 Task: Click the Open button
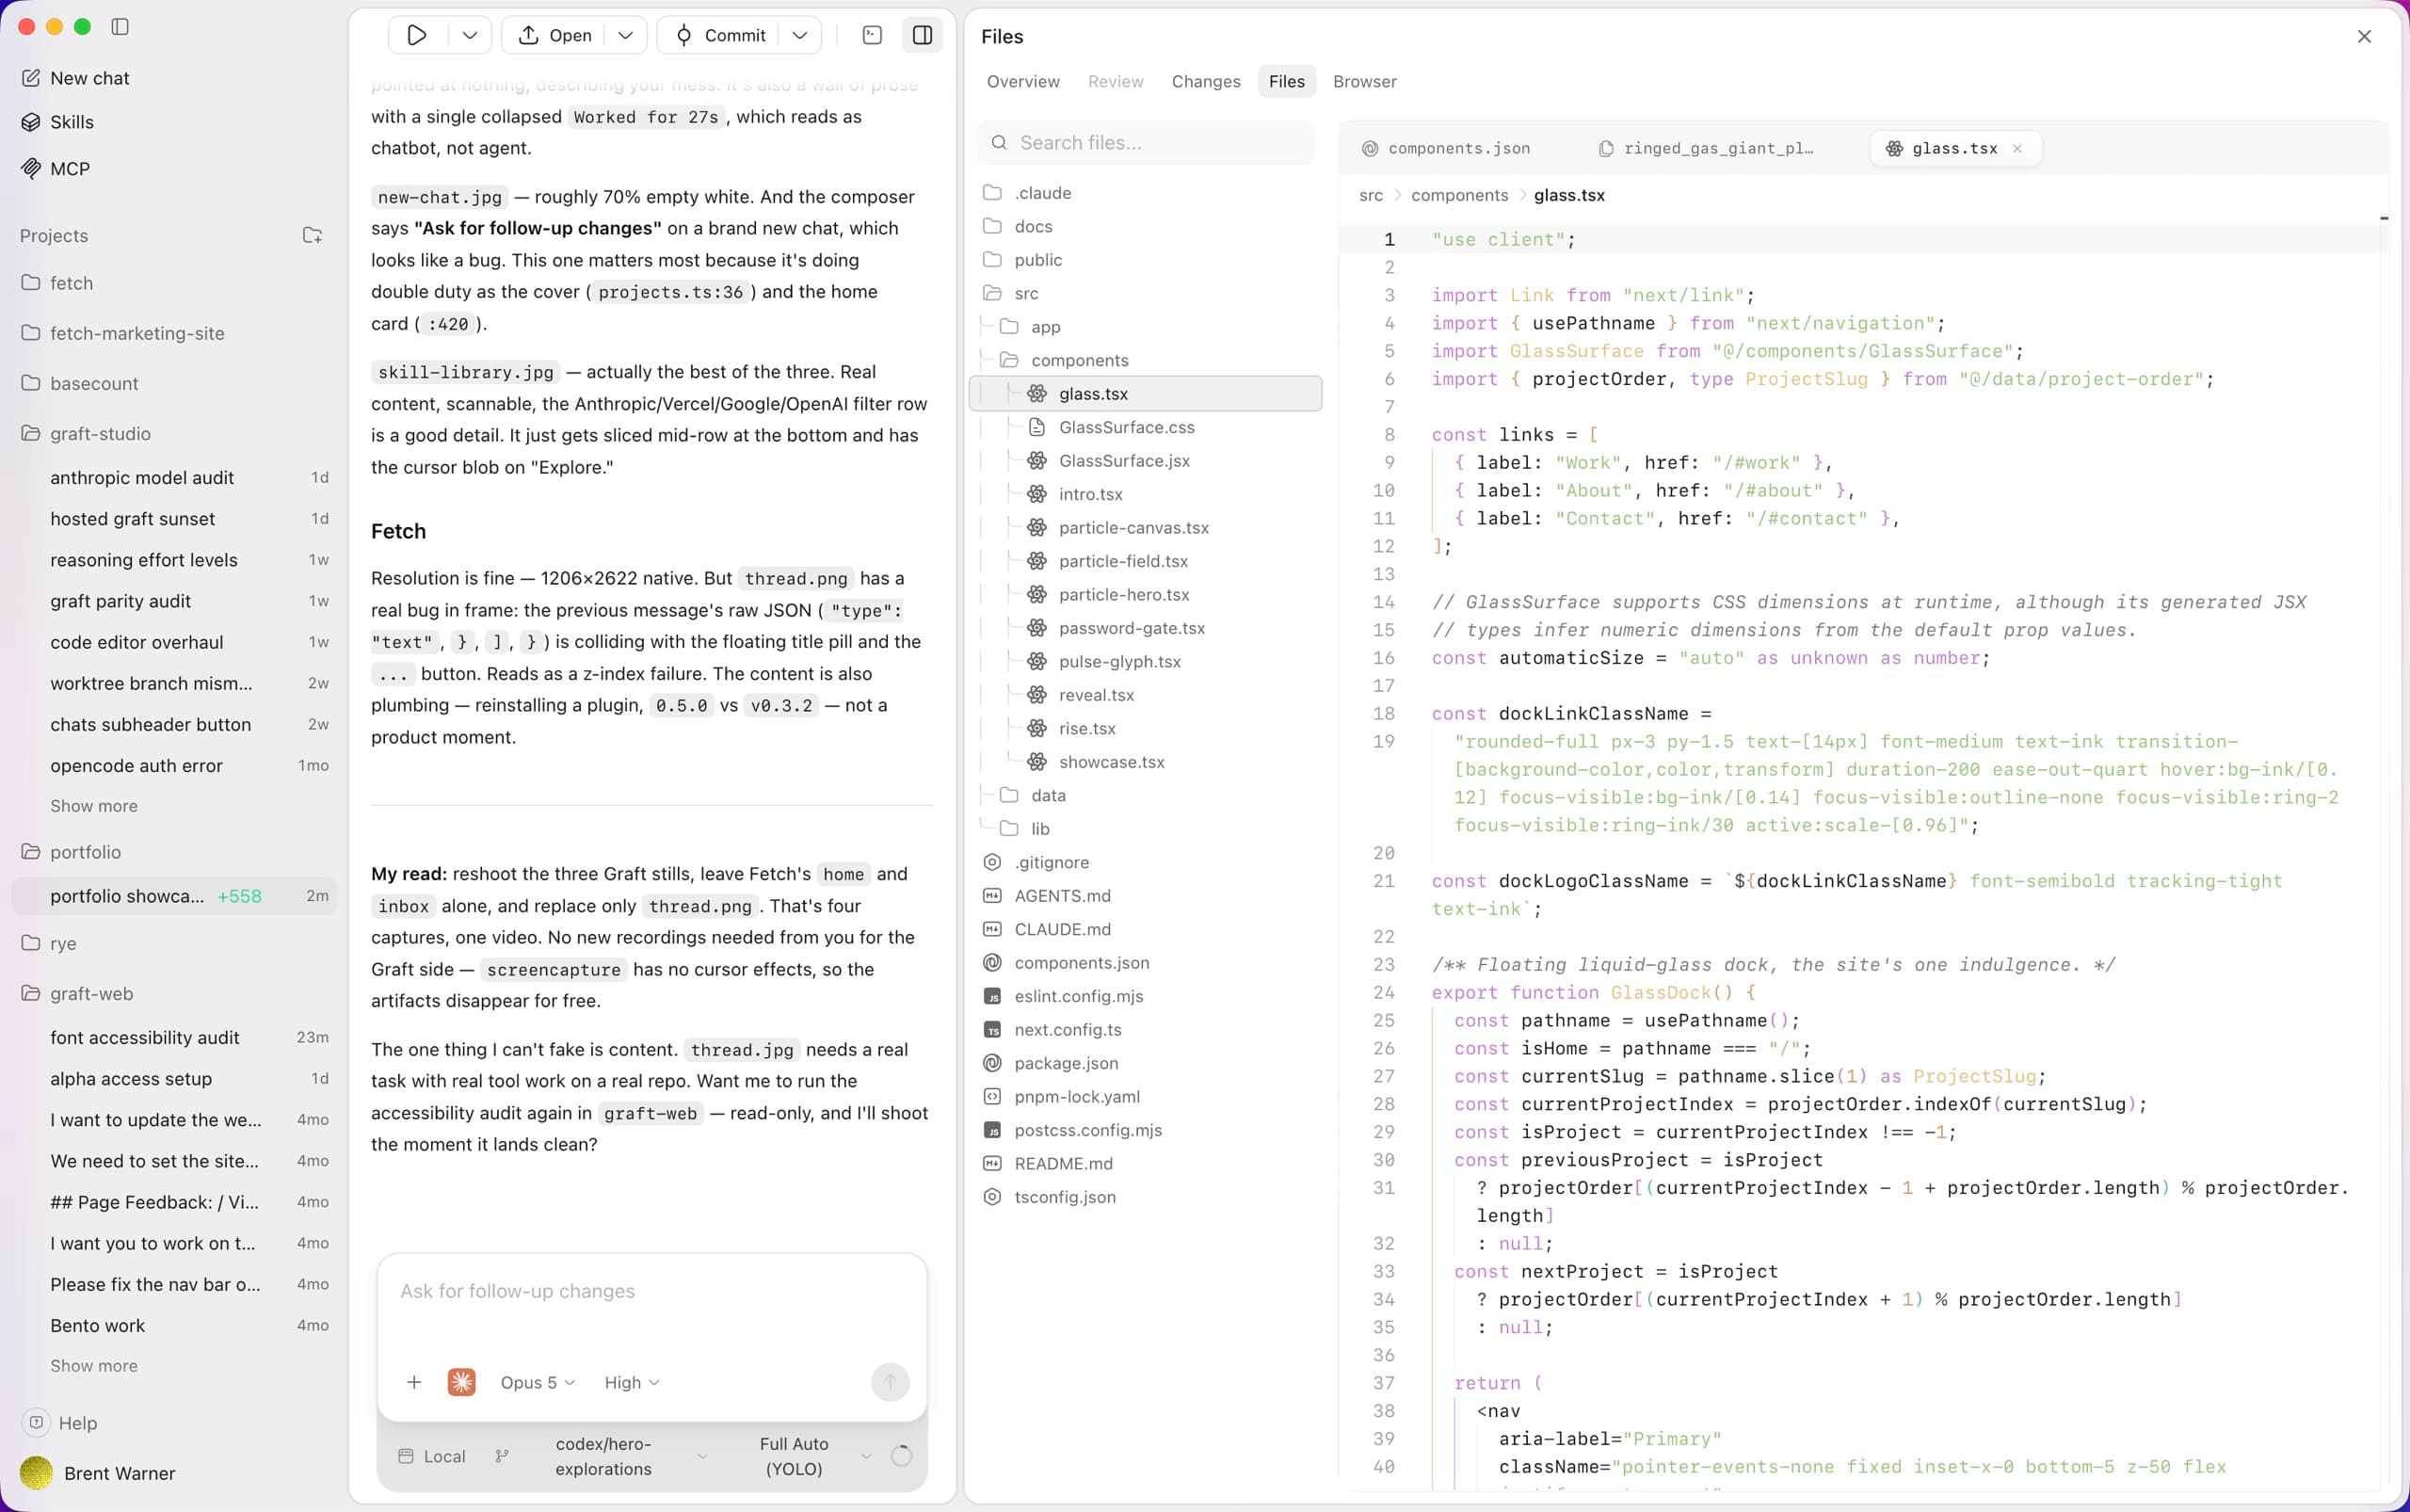click(555, 35)
